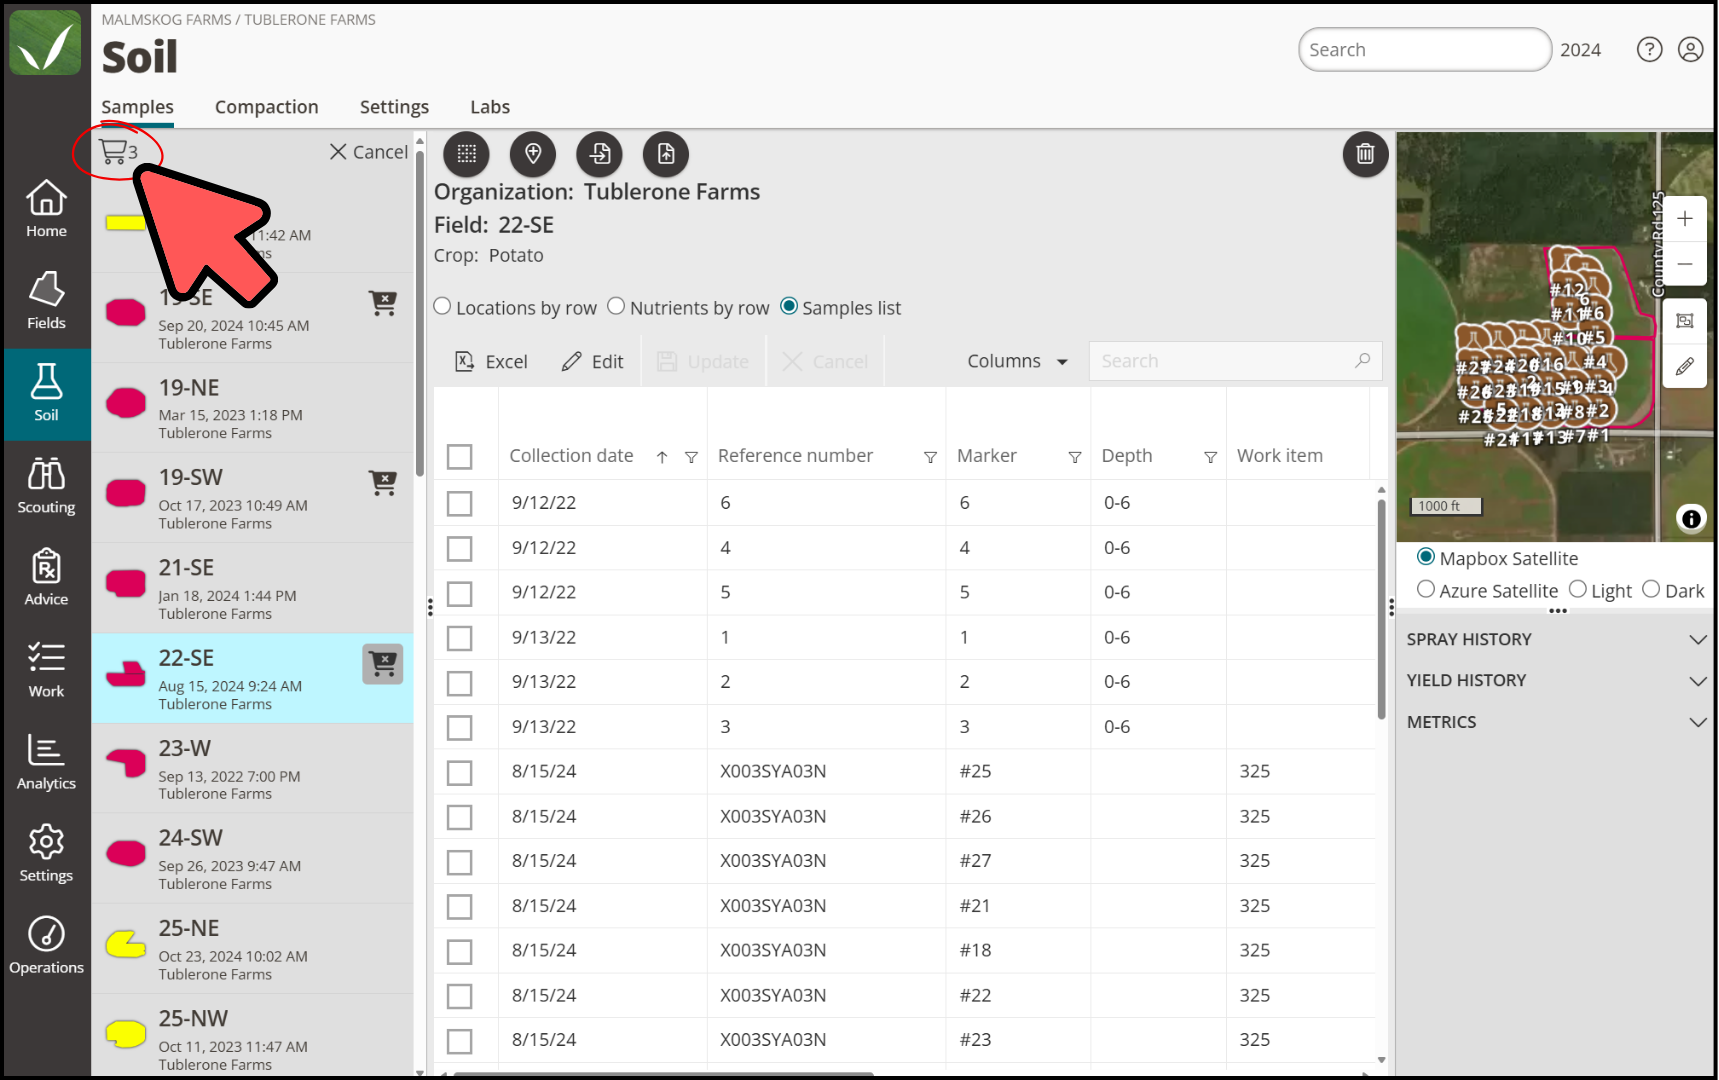Click the export document toolbar icon
1719x1080 pixels.
(x=666, y=154)
